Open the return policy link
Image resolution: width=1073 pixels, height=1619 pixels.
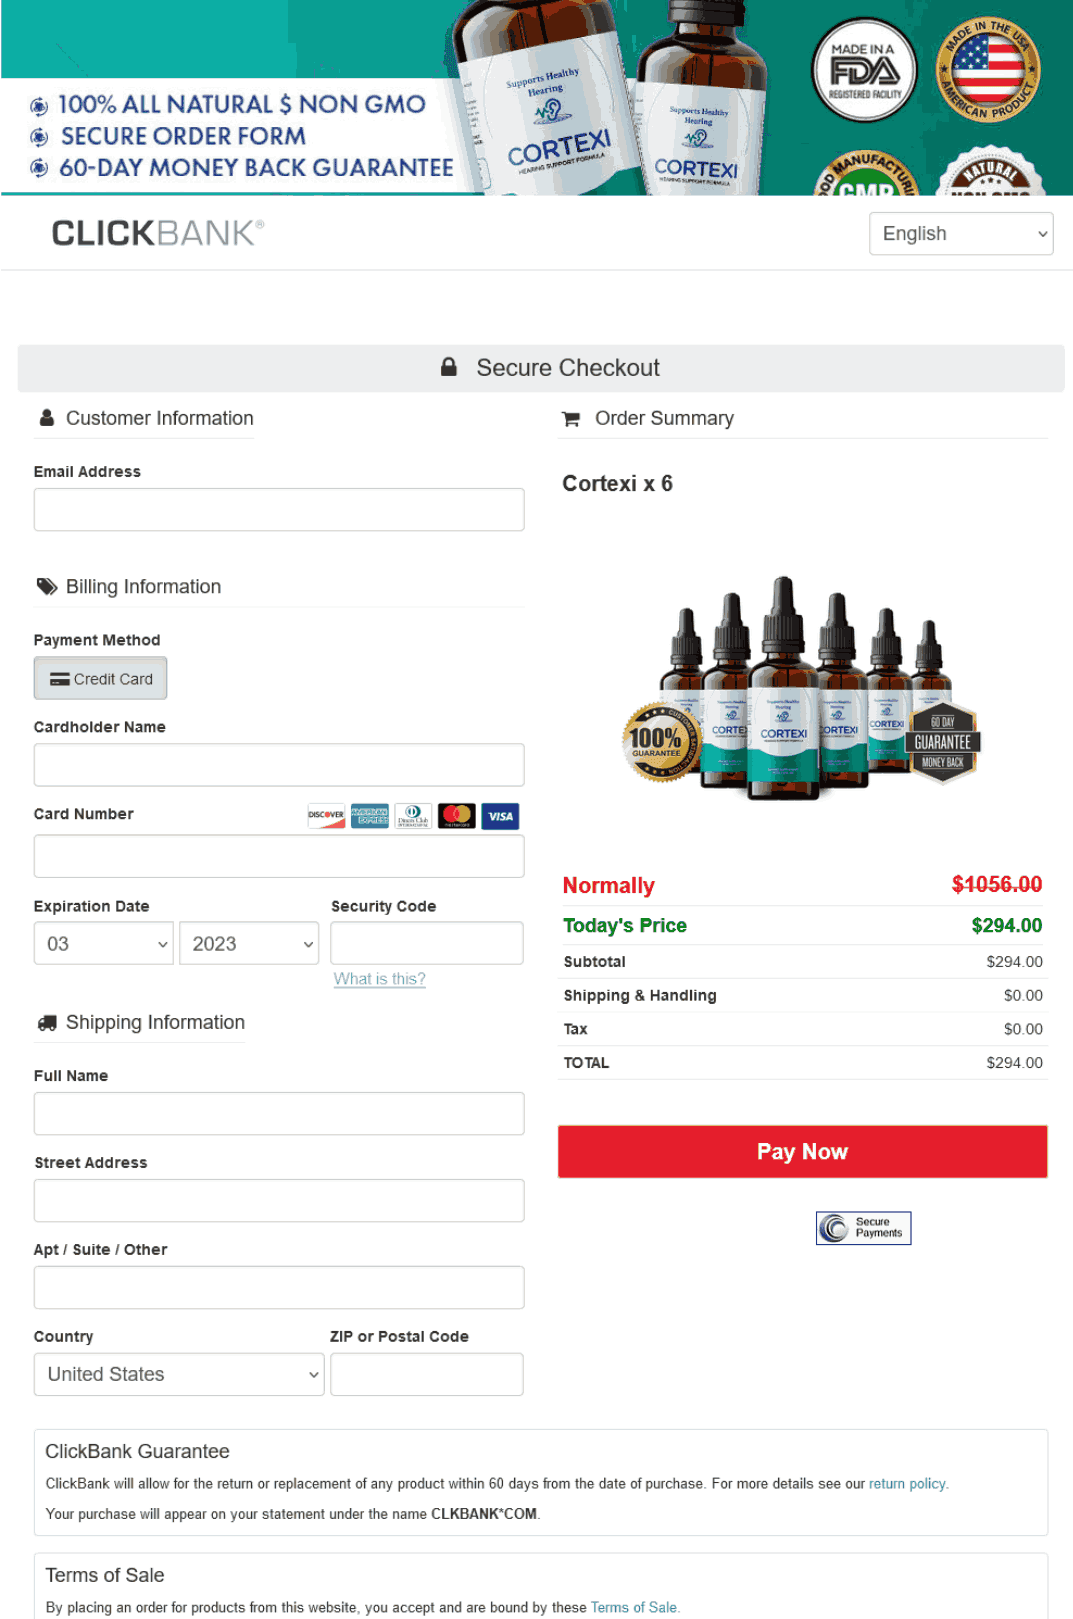[906, 1484]
